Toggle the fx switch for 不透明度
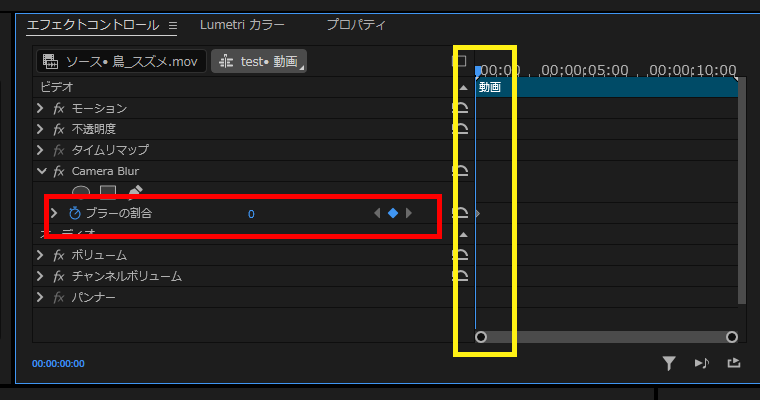The image size is (760, 400). [59, 129]
